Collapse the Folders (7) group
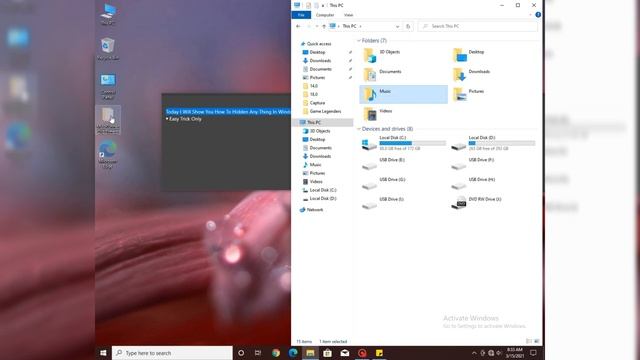The image size is (640, 360). pos(359,41)
